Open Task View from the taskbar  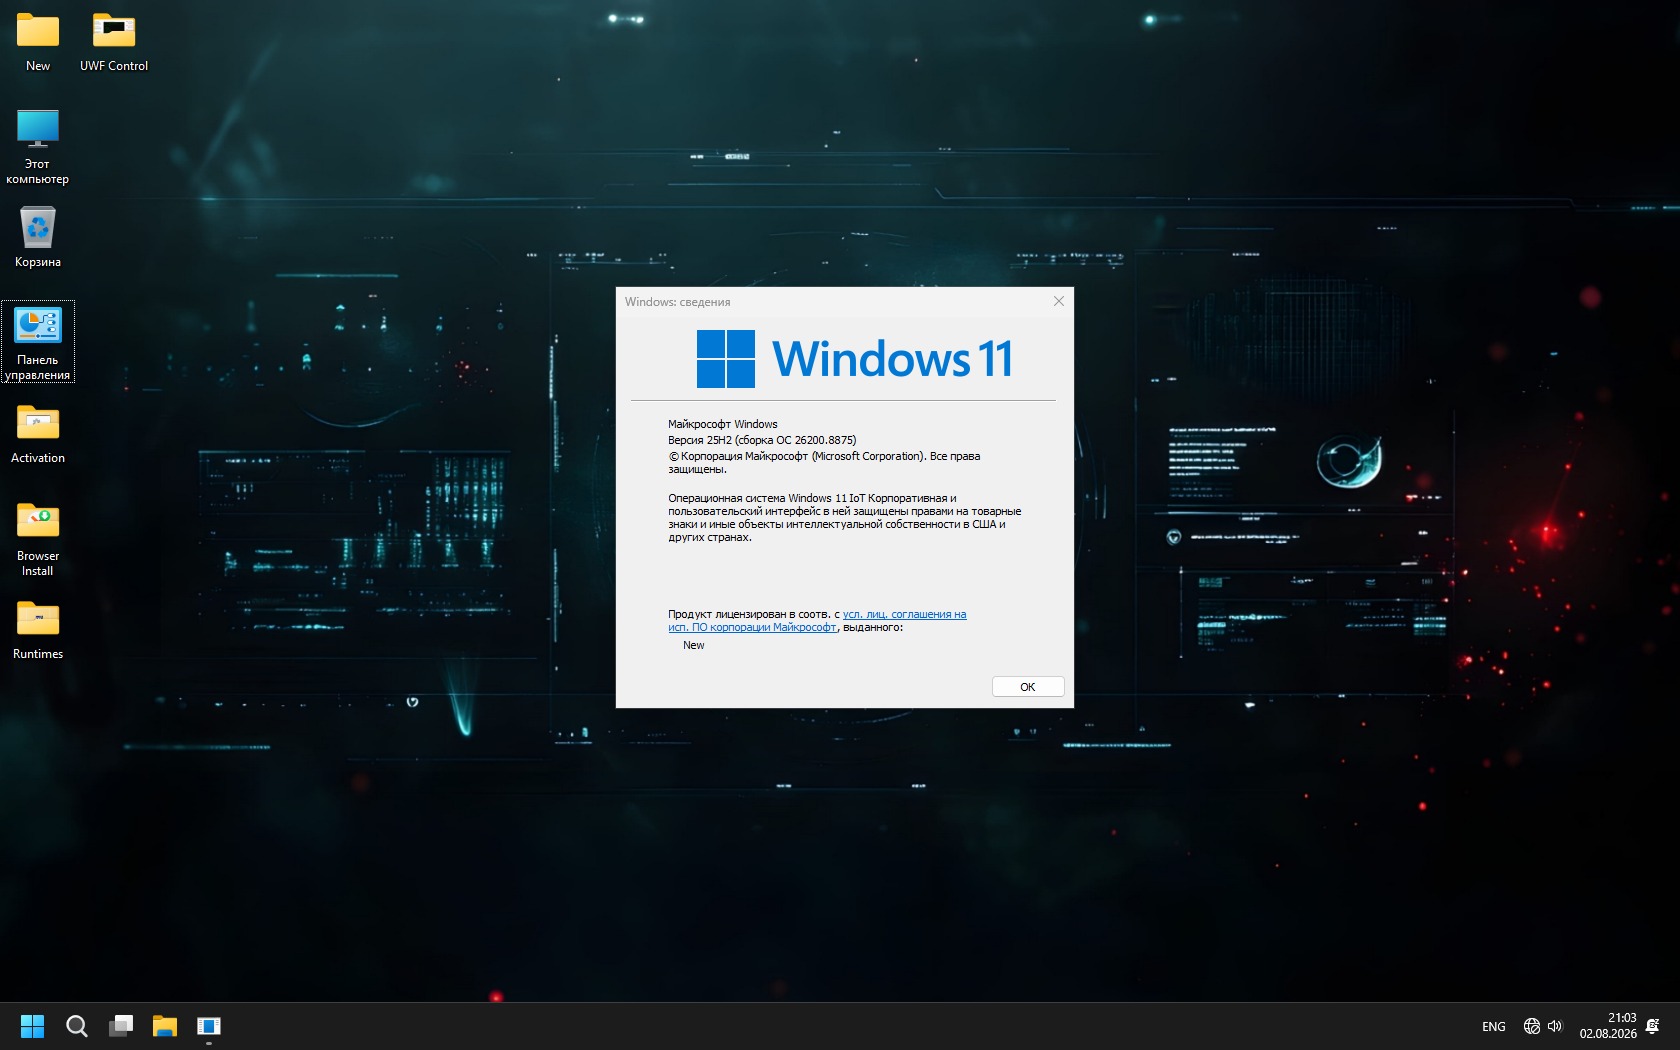121,1026
